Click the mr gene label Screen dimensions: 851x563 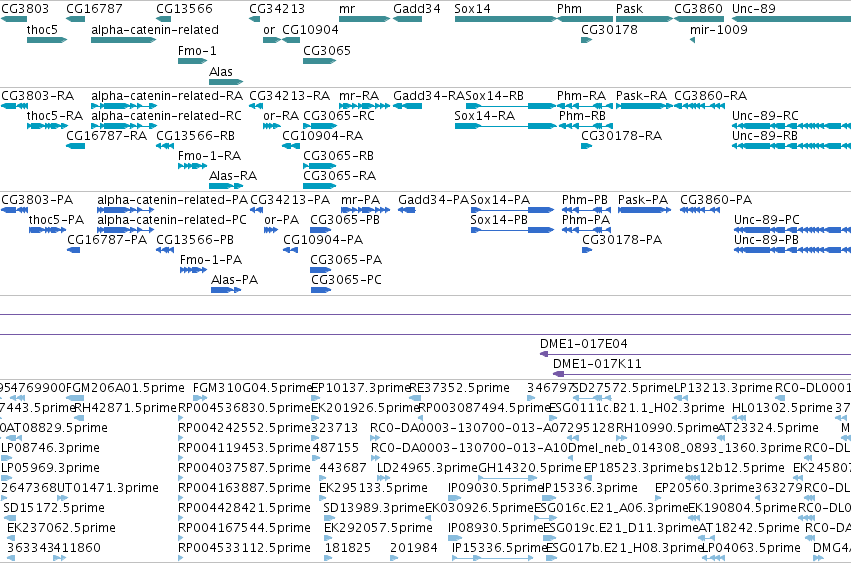[x=347, y=9]
